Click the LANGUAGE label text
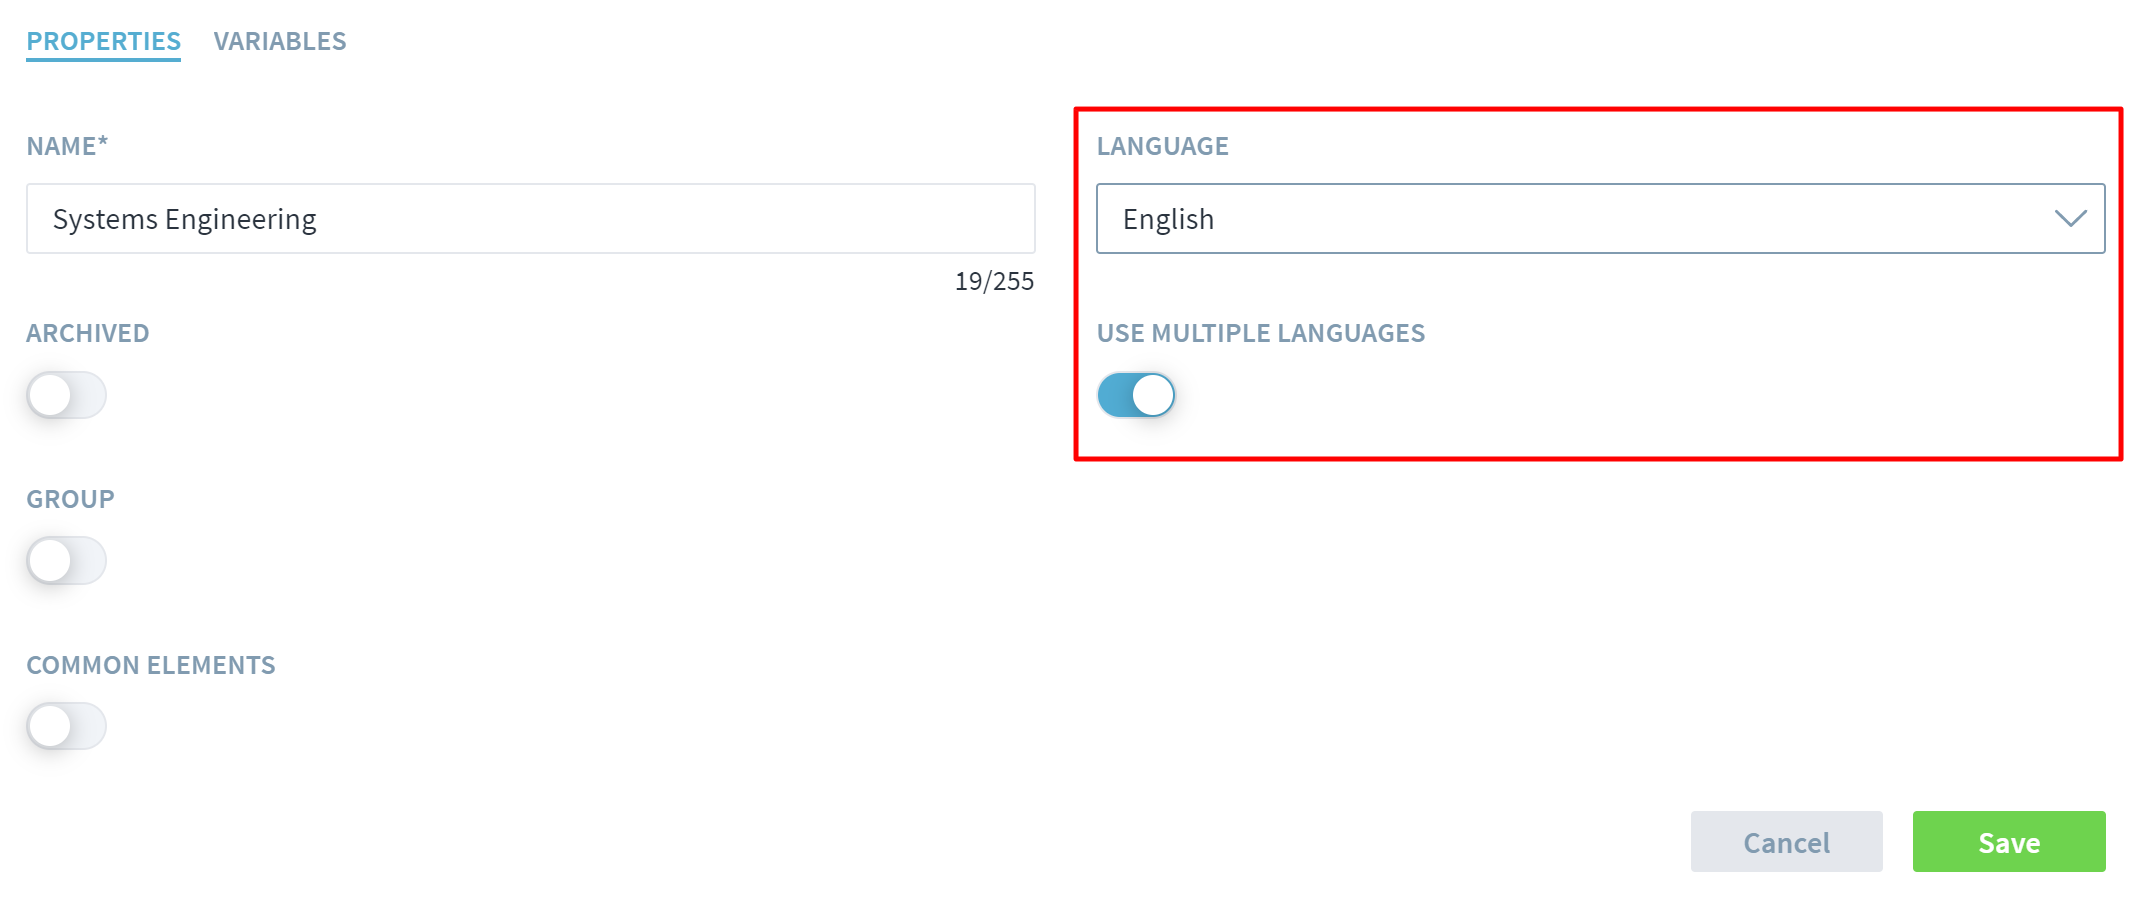This screenshot has height=899, width=2139. [1162, 146]
